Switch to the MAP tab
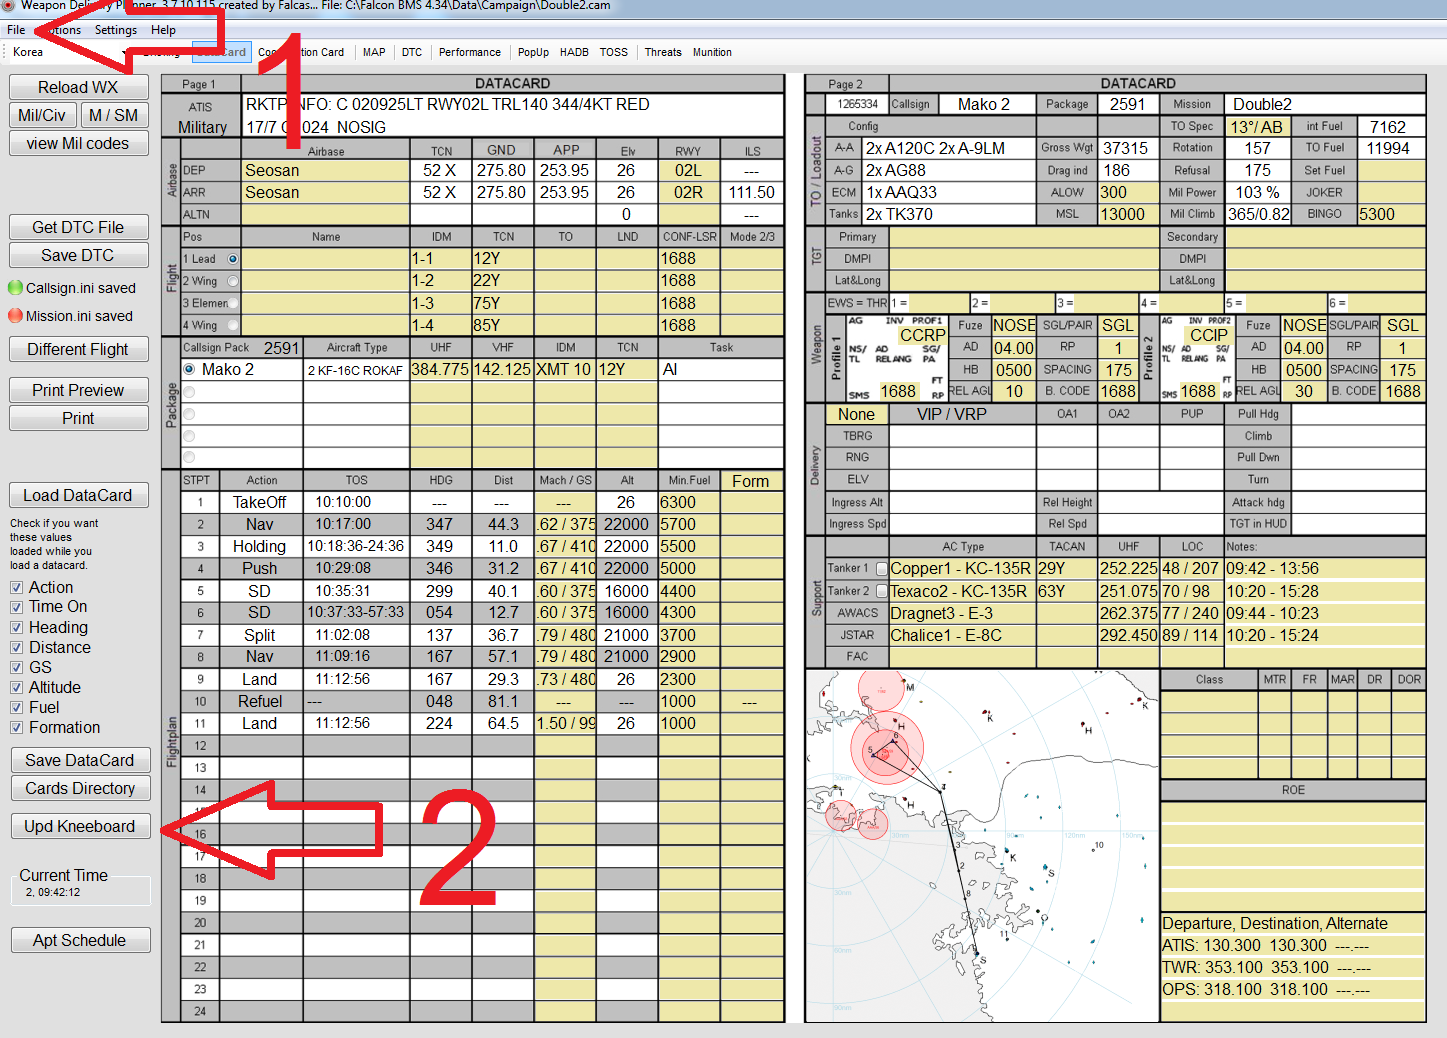Viewport: 1447px width, 1038px height. [374, 52]
